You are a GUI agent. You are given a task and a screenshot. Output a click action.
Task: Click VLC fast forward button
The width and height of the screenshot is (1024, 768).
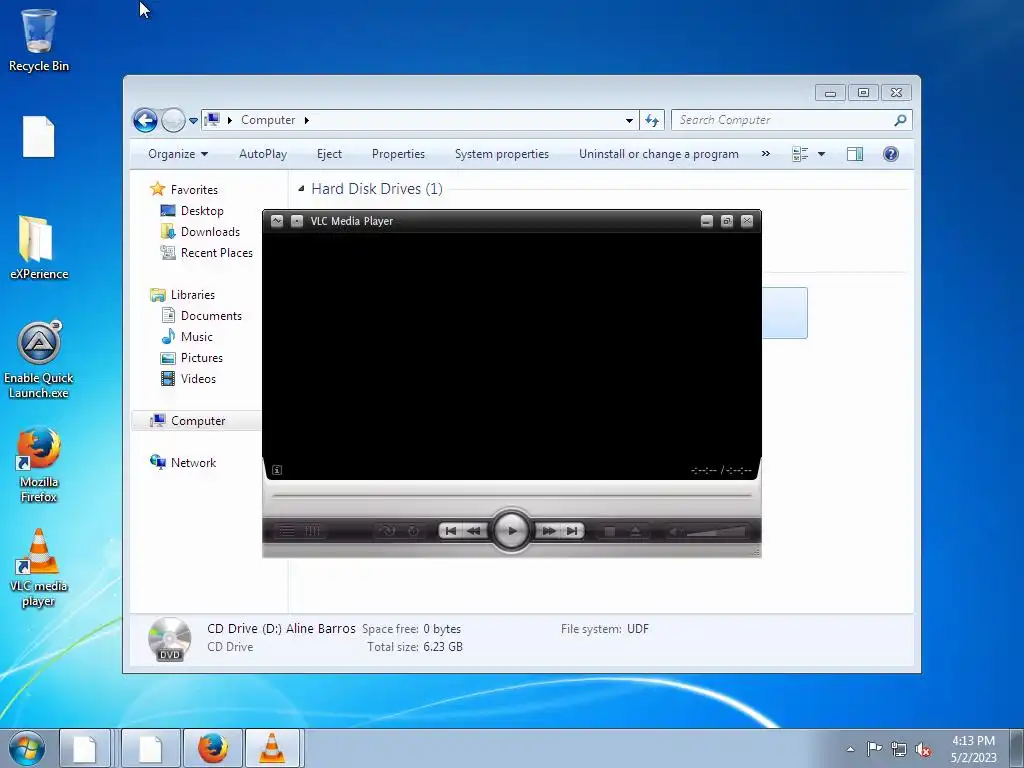[x=549, y=531]
